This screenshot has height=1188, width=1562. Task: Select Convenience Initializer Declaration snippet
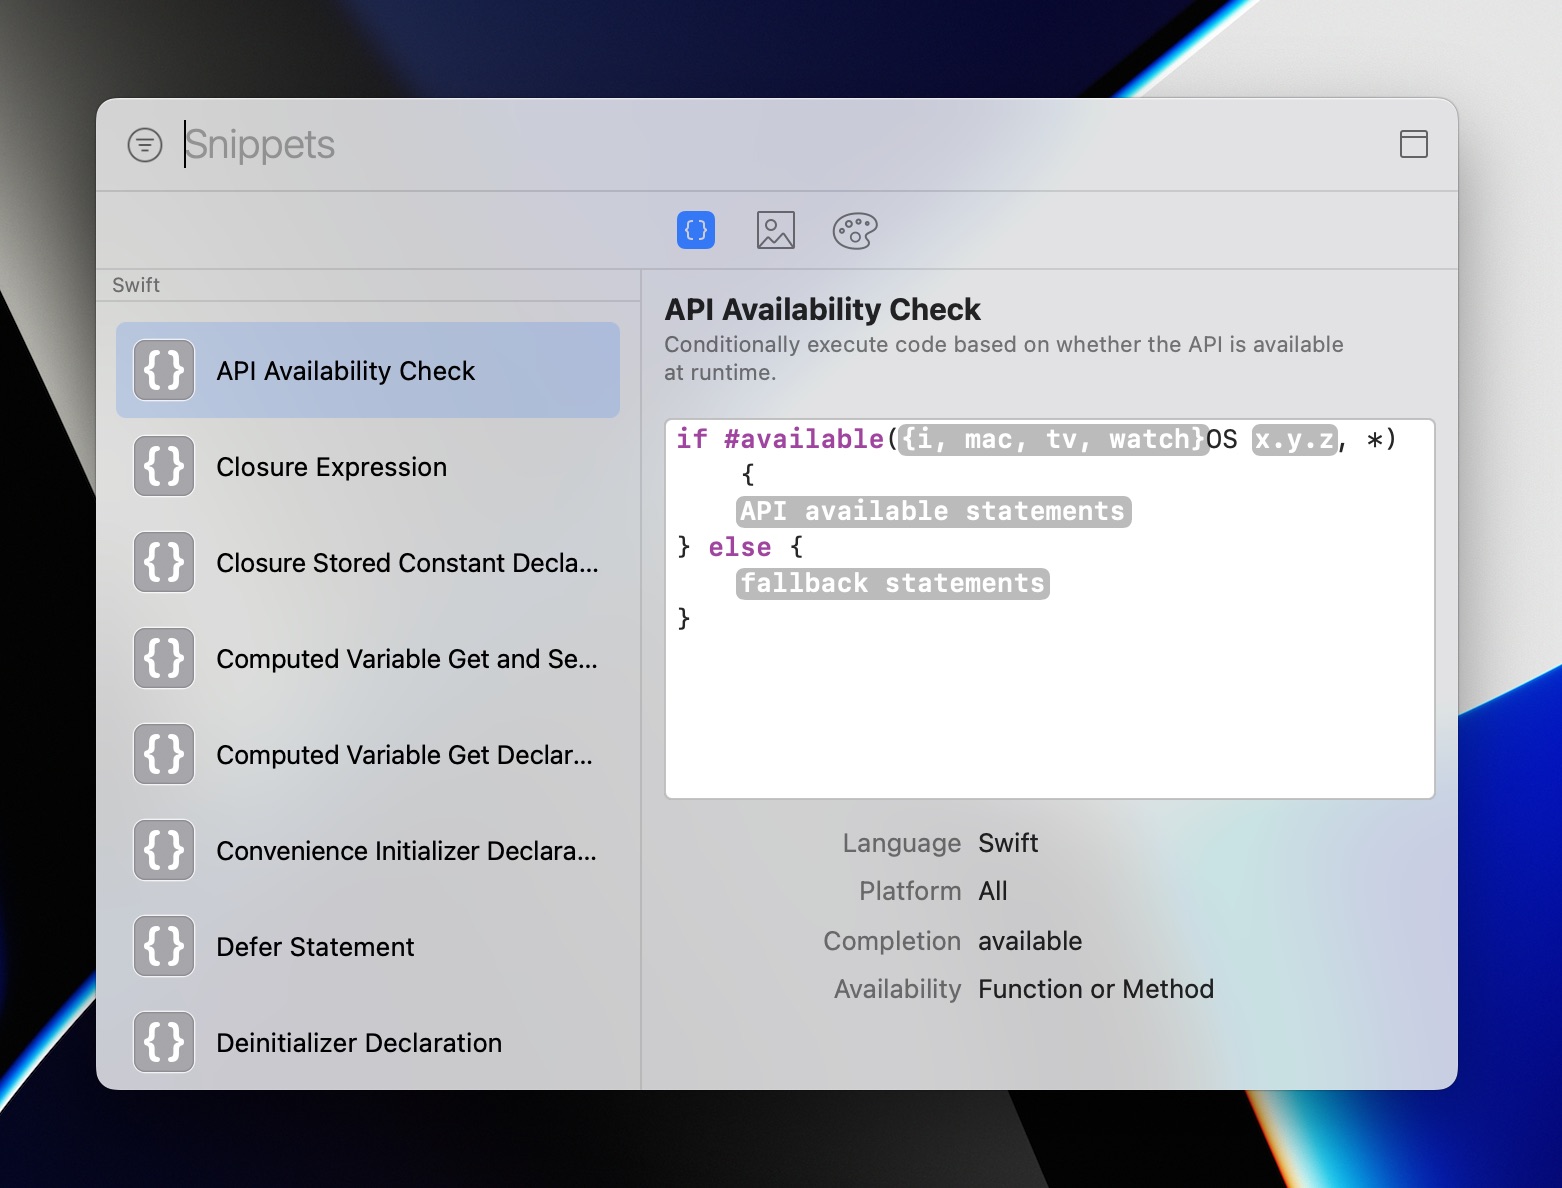click(x=368, y=850)
